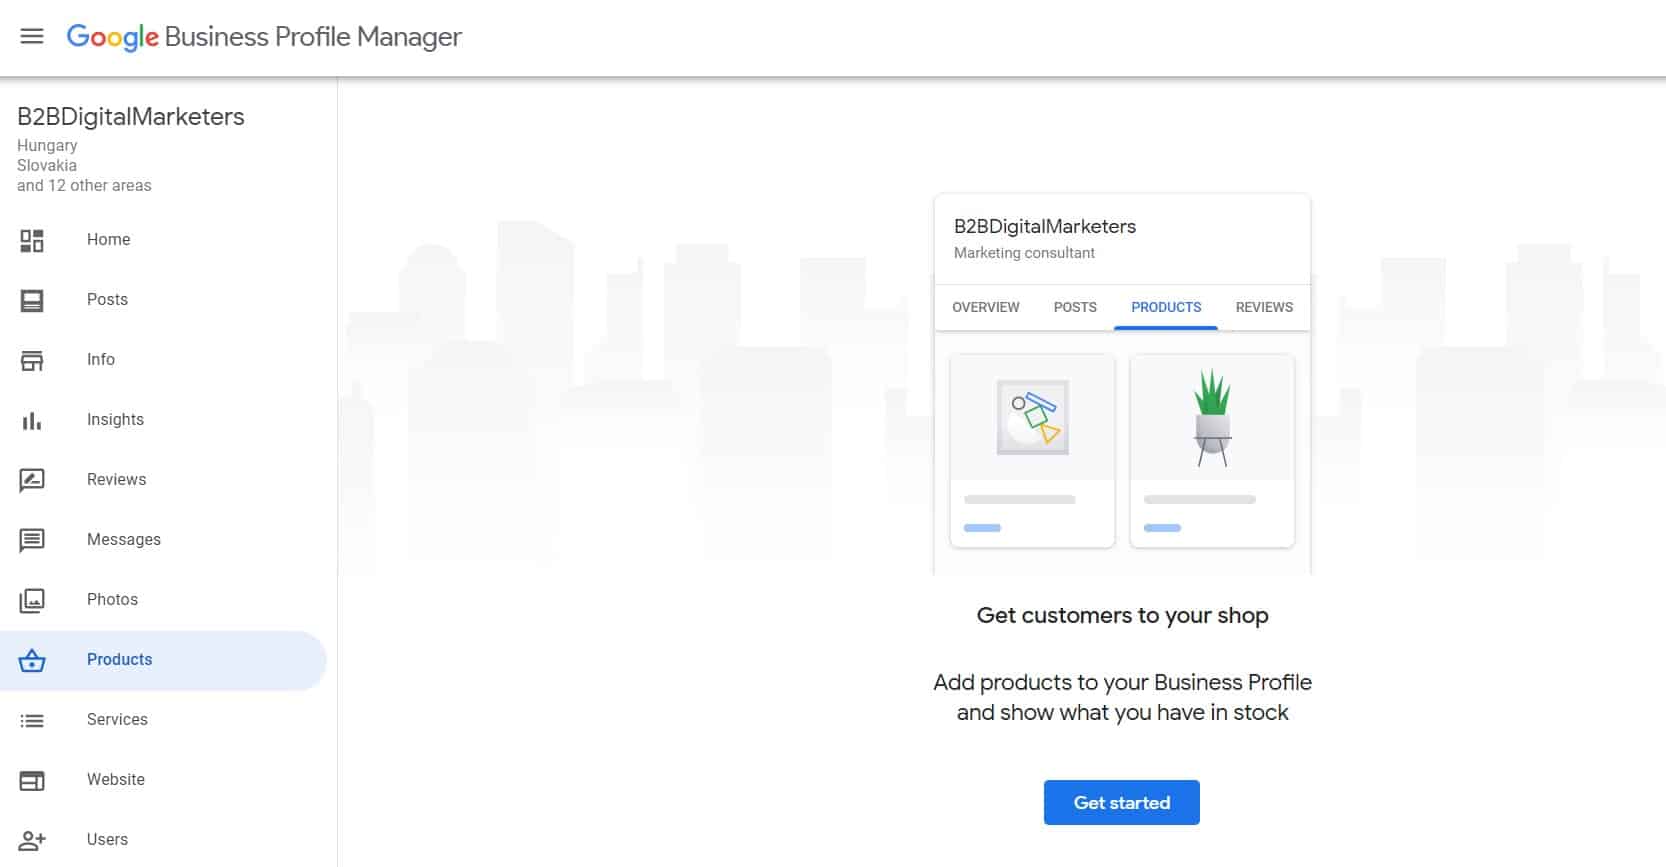The width and height of the screenshot is (1666, 867).
Task: Click the 'and 12 other areas' text
Action: click(84, 186)
